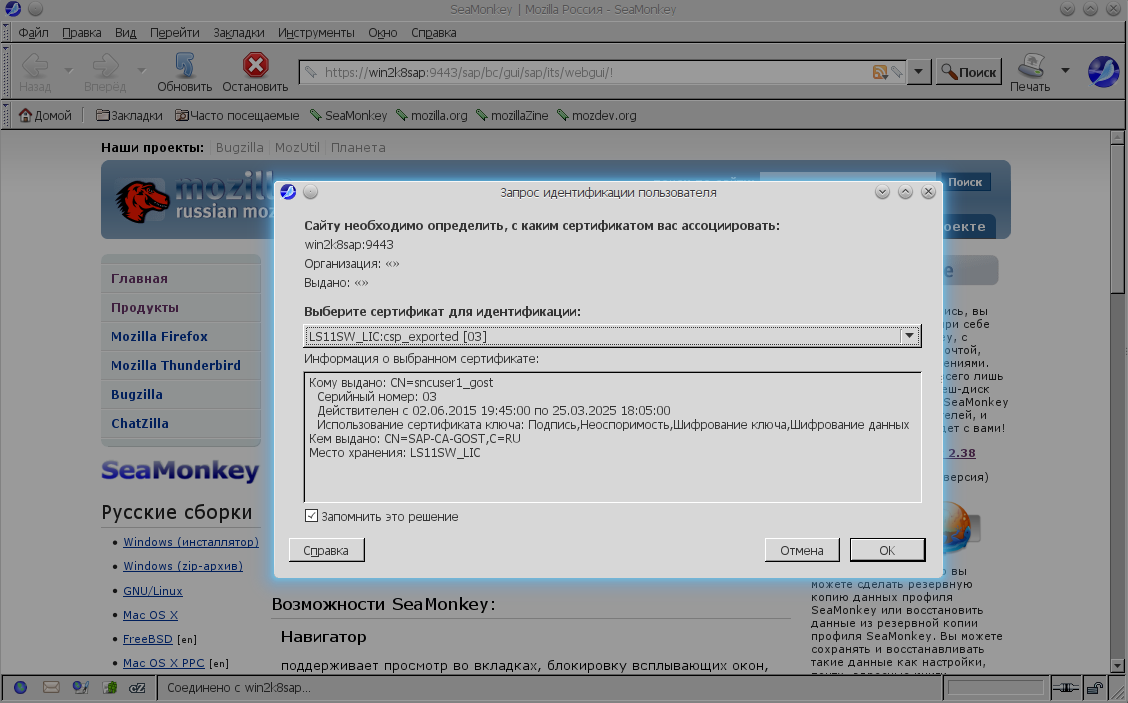Open the dropdown arrow beside Печать
Screen dimensions: 1128x703
(1065, 70)
